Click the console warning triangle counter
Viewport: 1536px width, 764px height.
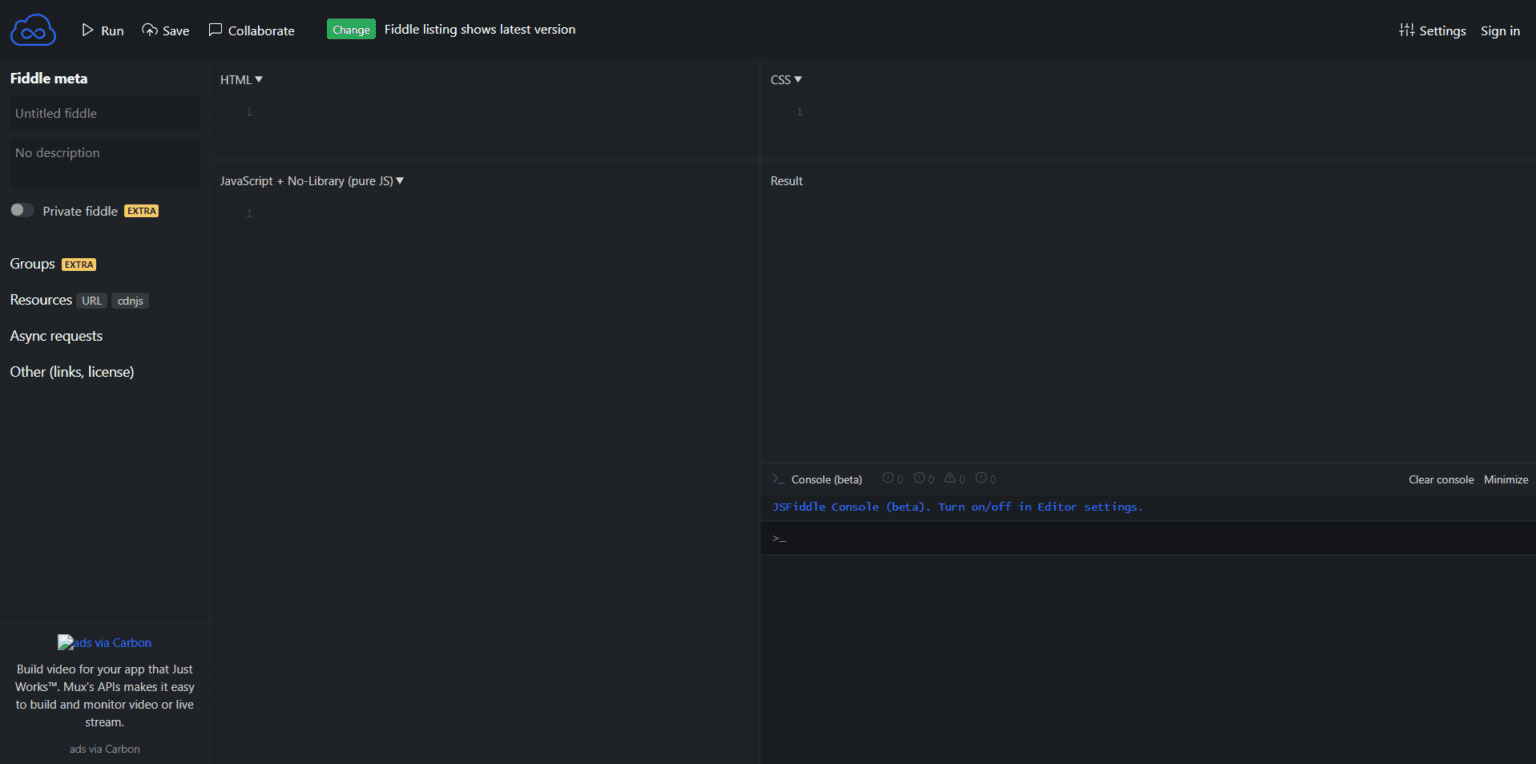click(x=949, y=479)
